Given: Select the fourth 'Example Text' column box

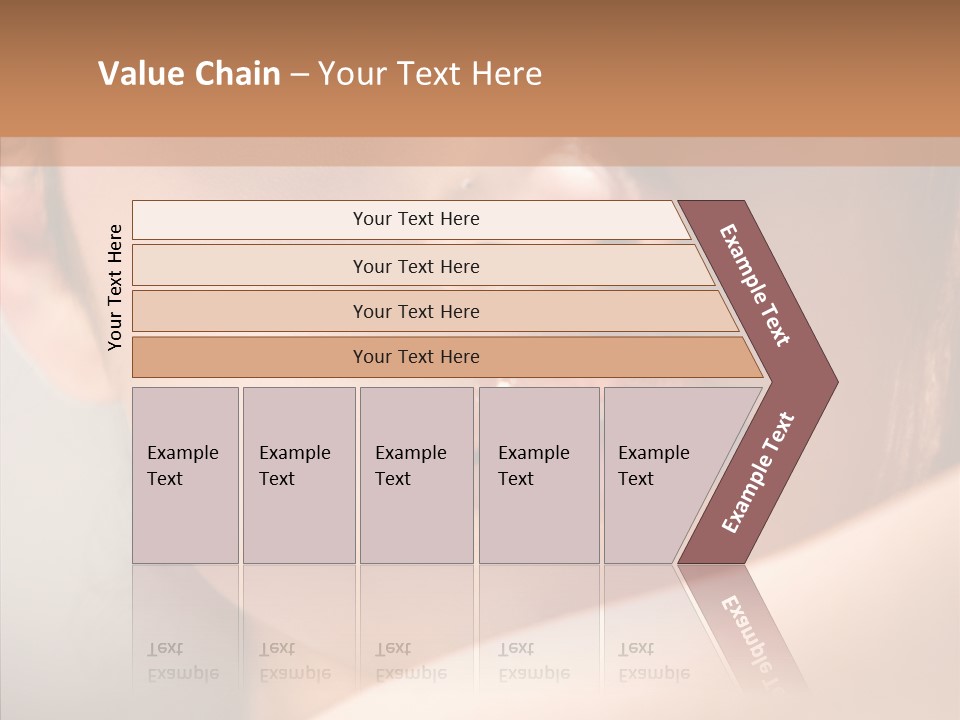Looking at the screenshot, I should pos(539,475).
